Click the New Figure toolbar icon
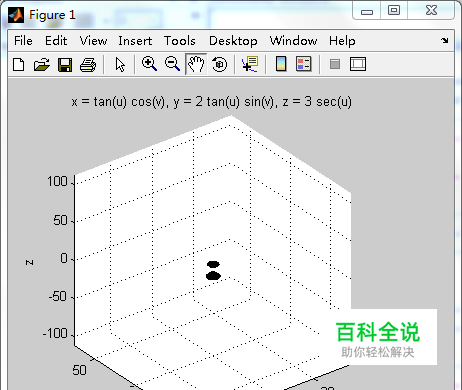Screen dimensions: 462x390 coord(19,64)
